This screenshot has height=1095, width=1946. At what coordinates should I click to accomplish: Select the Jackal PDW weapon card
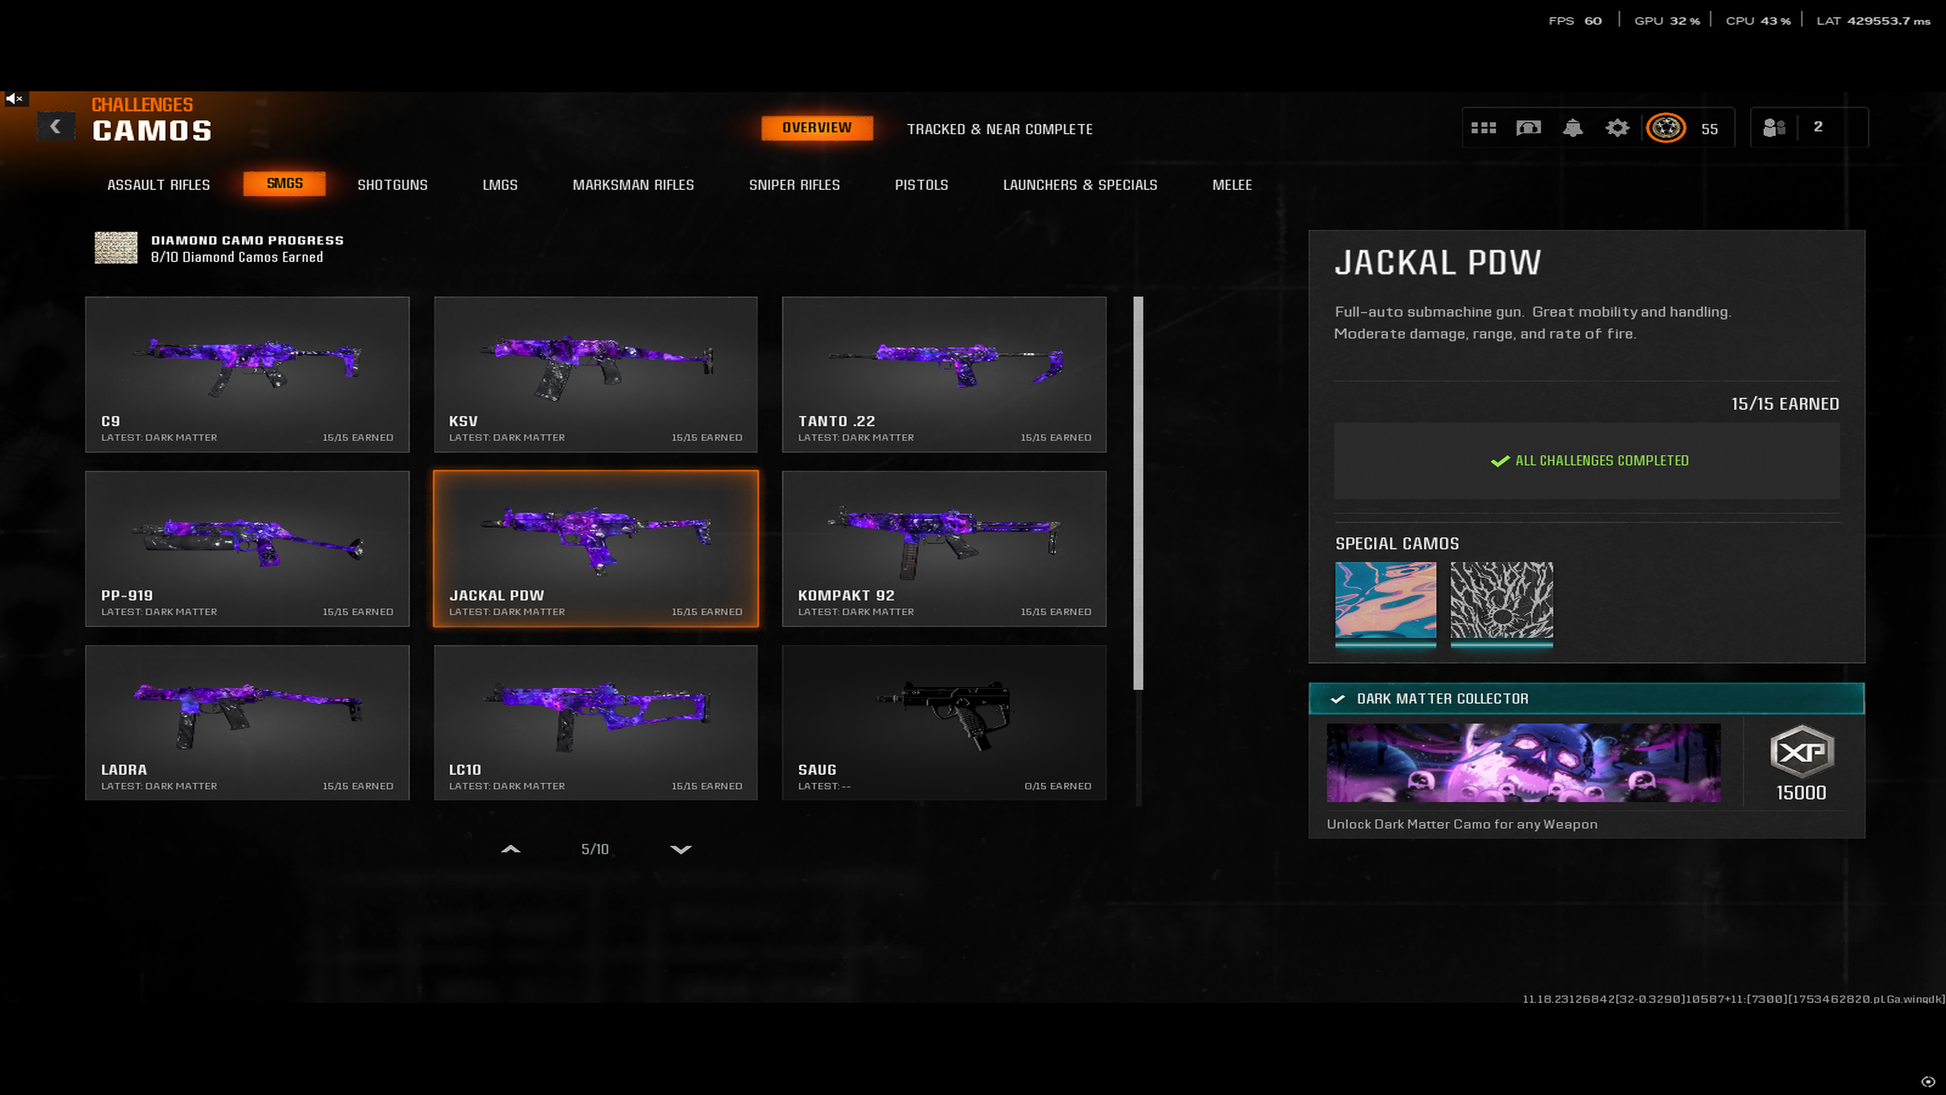(596, 549)
